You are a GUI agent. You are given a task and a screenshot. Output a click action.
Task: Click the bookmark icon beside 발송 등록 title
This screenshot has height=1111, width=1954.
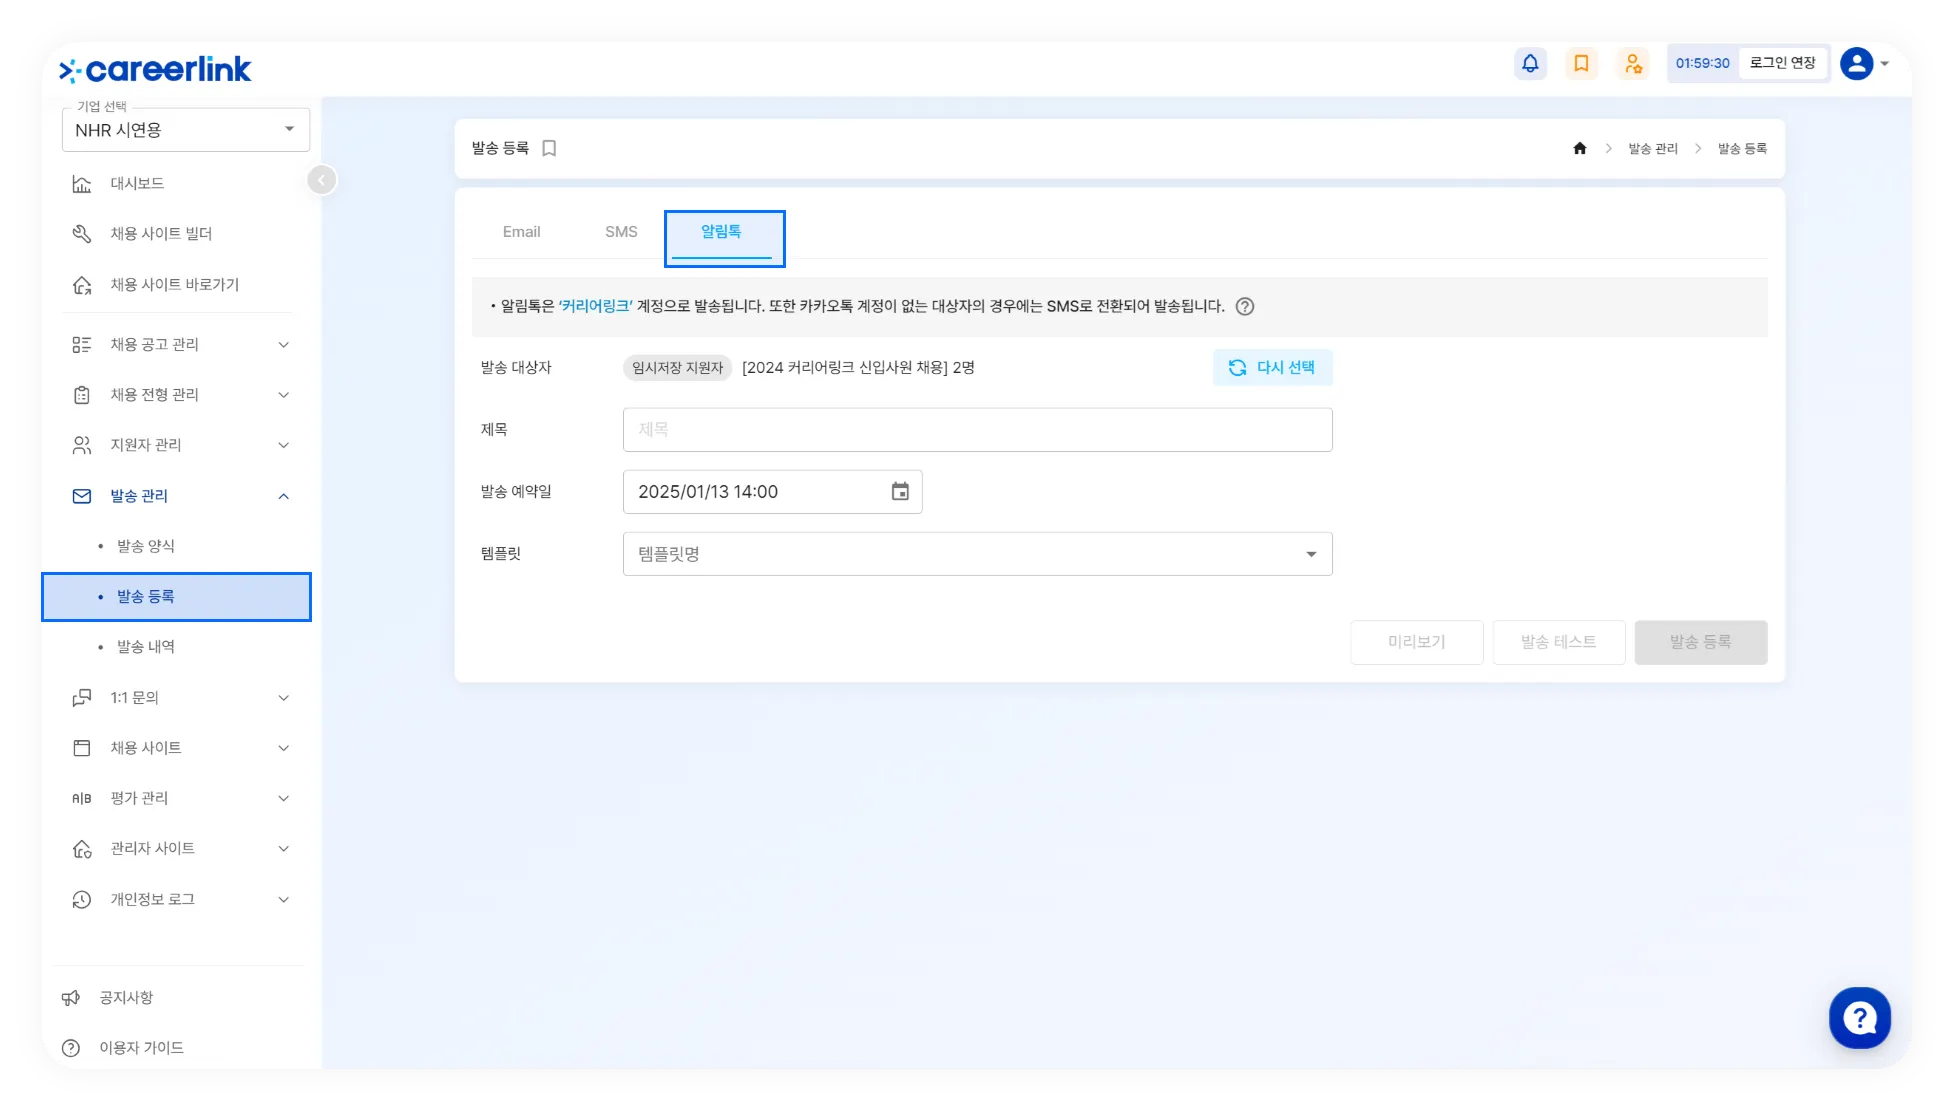click(549, 148)
